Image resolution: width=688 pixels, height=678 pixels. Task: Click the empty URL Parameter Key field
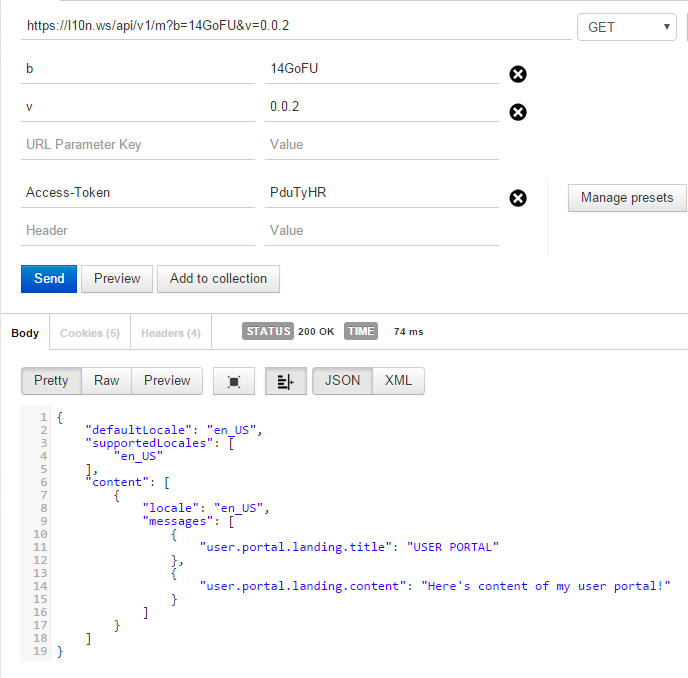pyautogui.click(x=138, y=146)
